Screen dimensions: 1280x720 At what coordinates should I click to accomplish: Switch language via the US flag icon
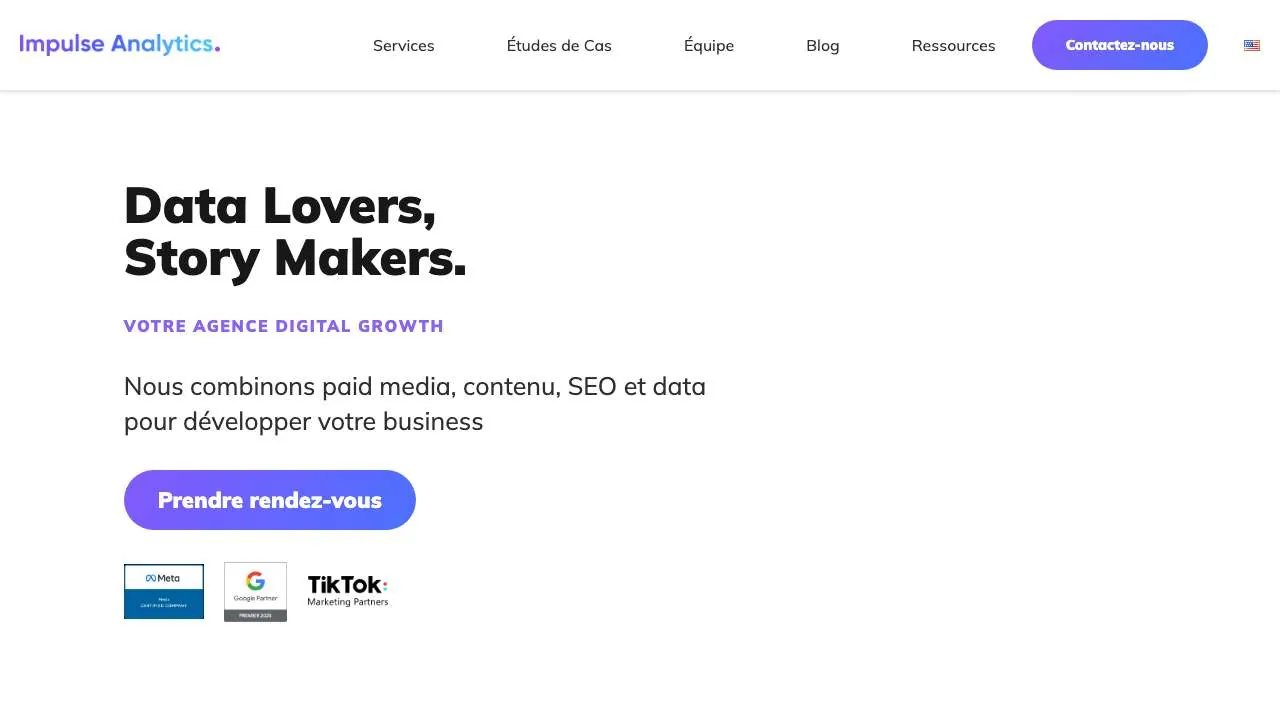(1252, 45)
